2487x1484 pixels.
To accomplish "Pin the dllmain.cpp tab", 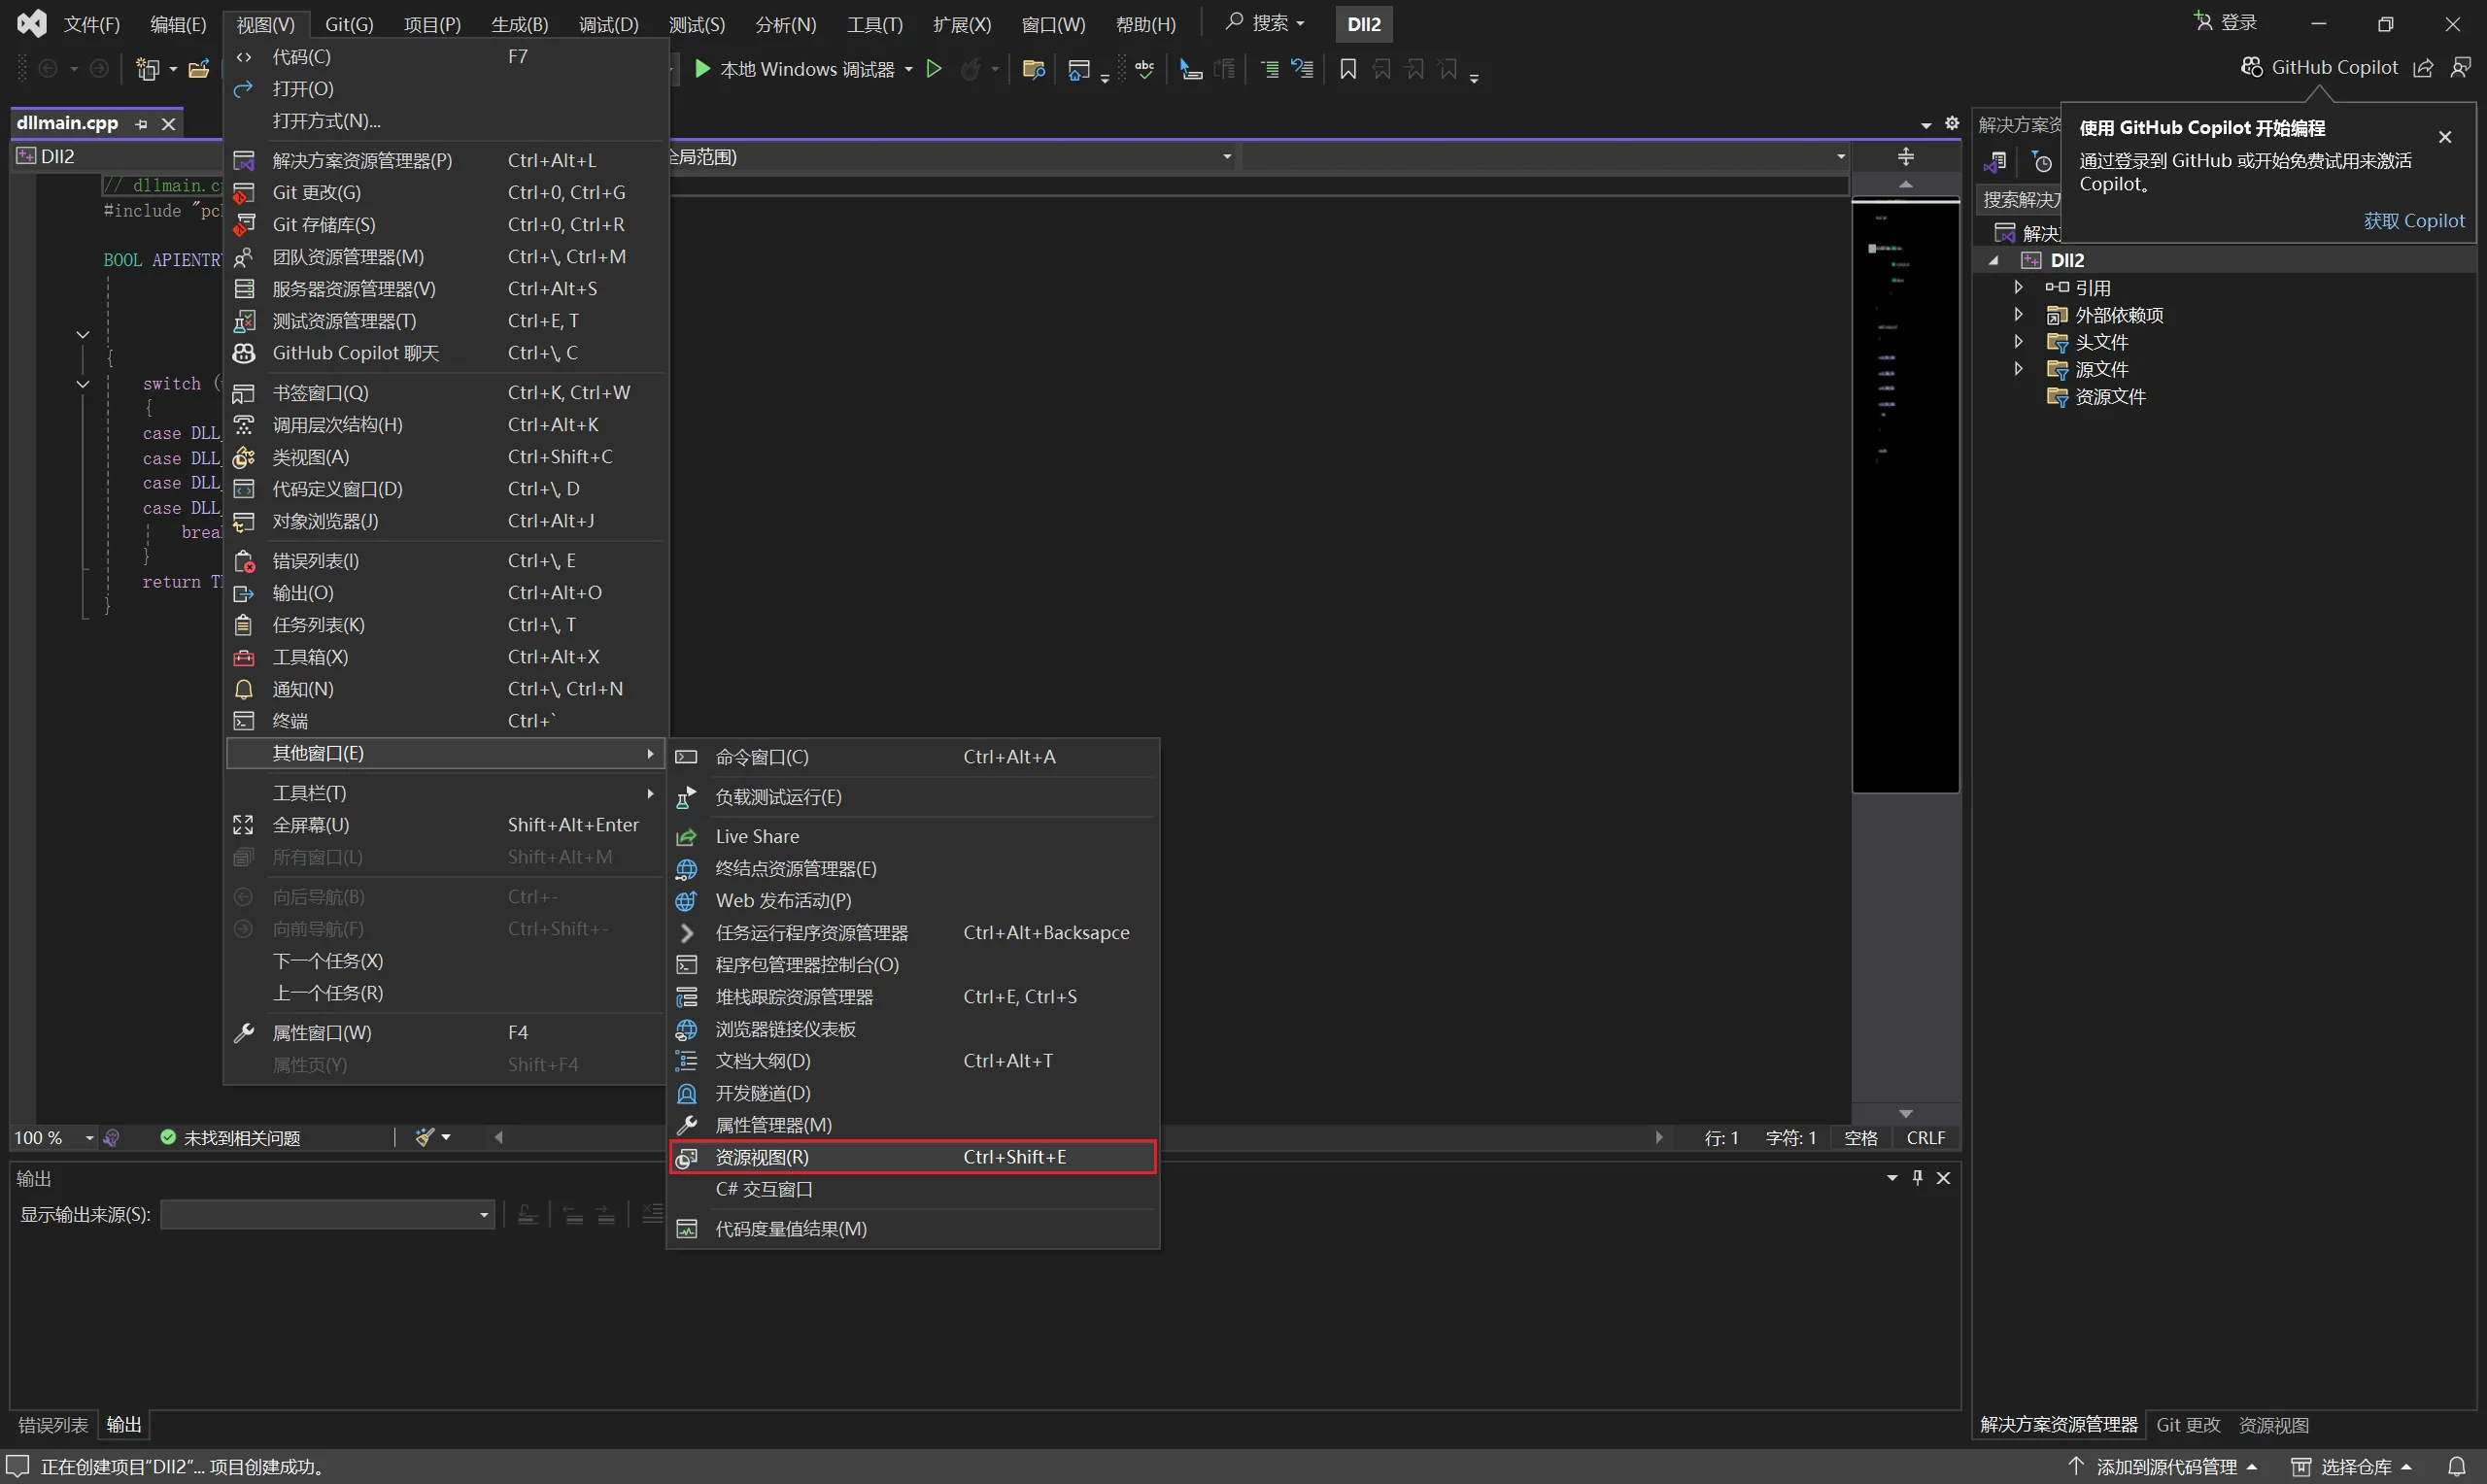I will point(141,124).
